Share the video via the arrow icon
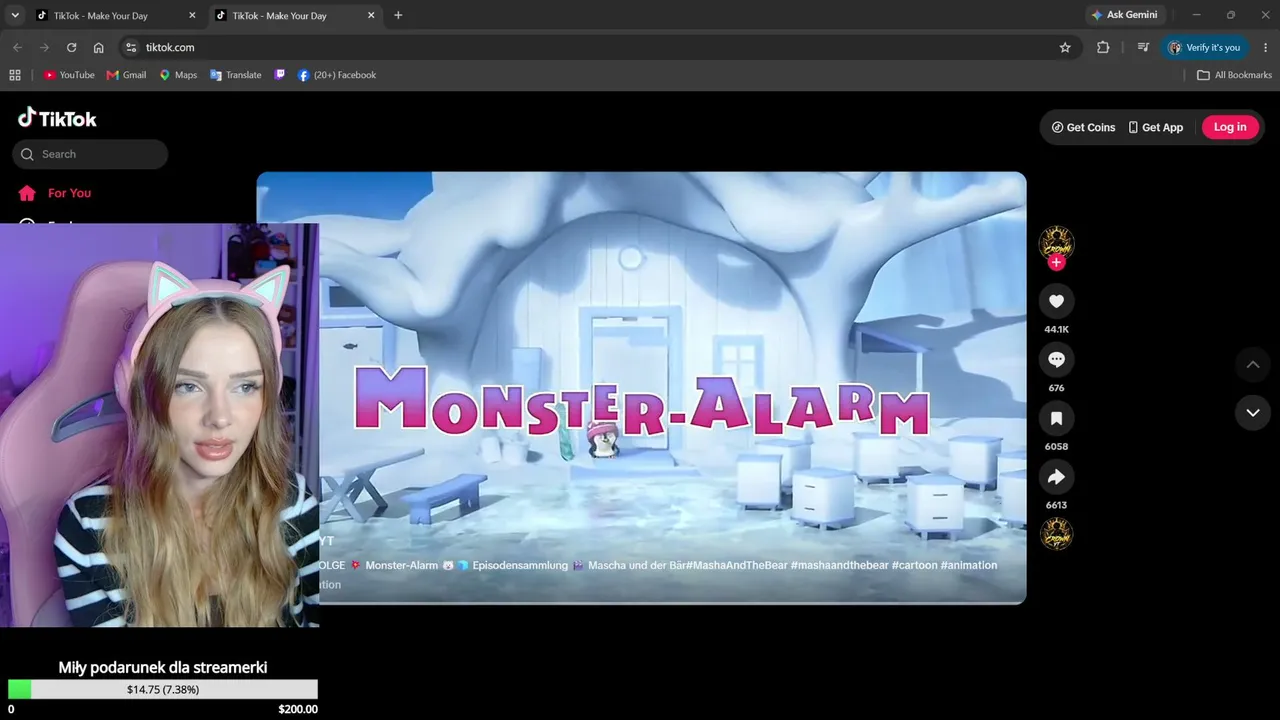Image resolution: width=1280 pixels, height=720 pixels. click(1056, 477)
